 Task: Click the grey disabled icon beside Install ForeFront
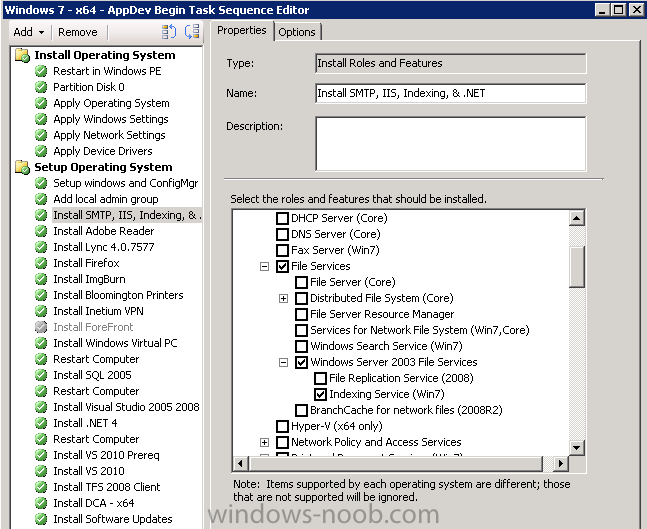coord(41,327)
